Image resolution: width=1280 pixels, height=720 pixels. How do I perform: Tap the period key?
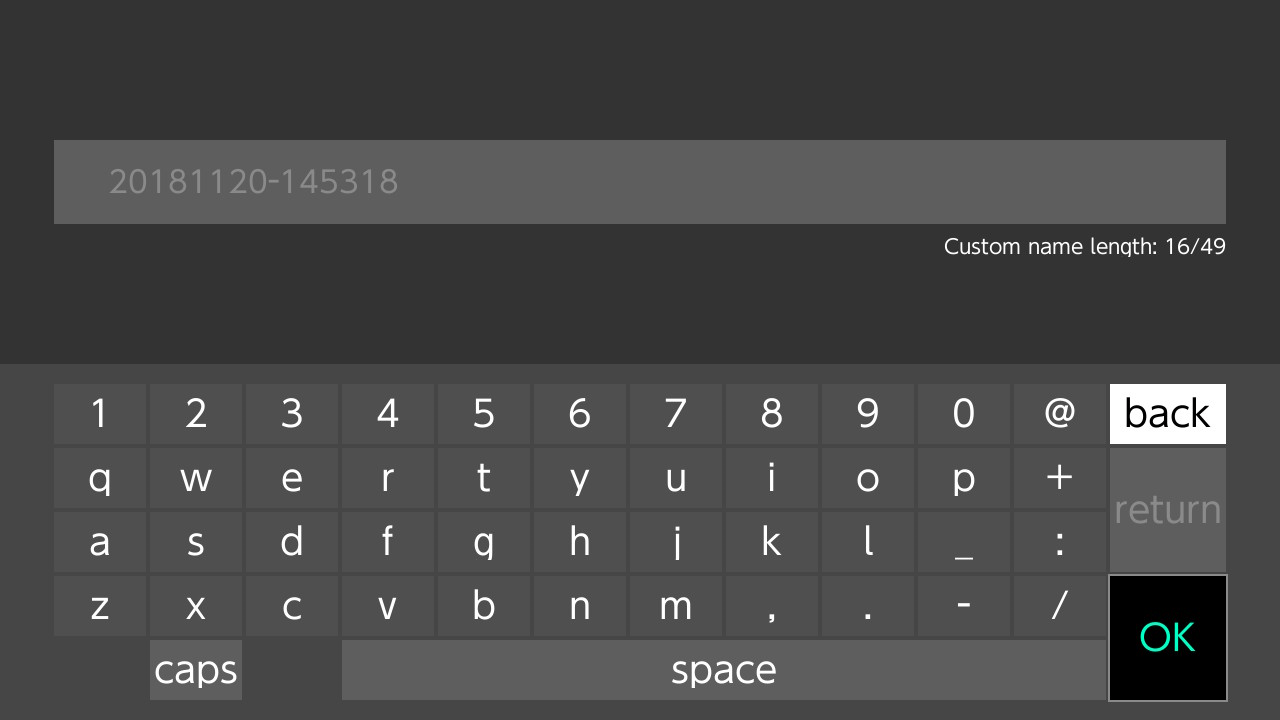coord(868,606)
